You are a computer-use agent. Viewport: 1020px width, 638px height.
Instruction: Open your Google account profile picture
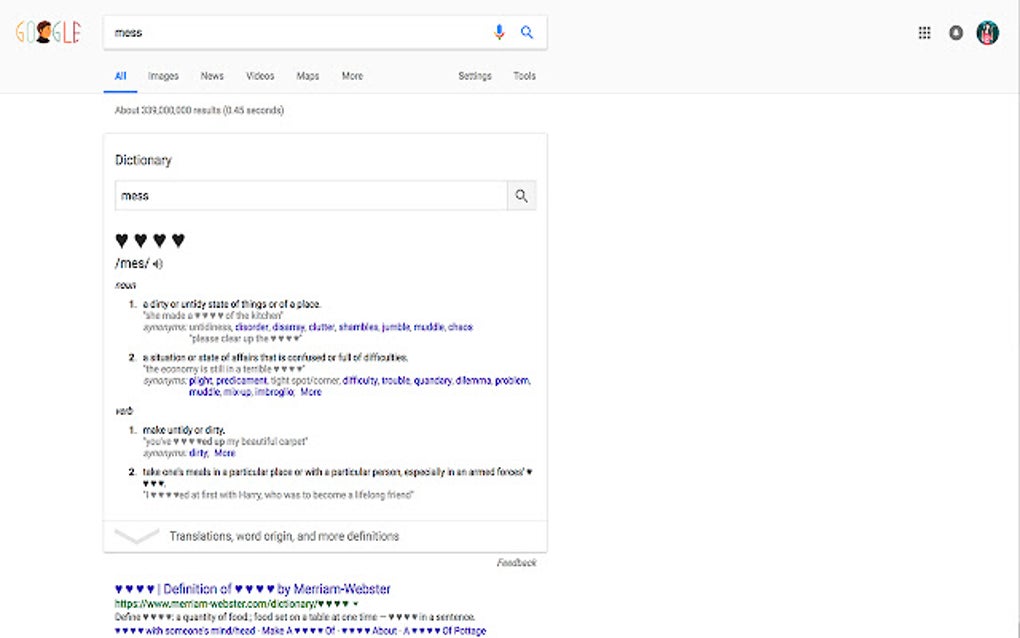(x=987, y=32)
